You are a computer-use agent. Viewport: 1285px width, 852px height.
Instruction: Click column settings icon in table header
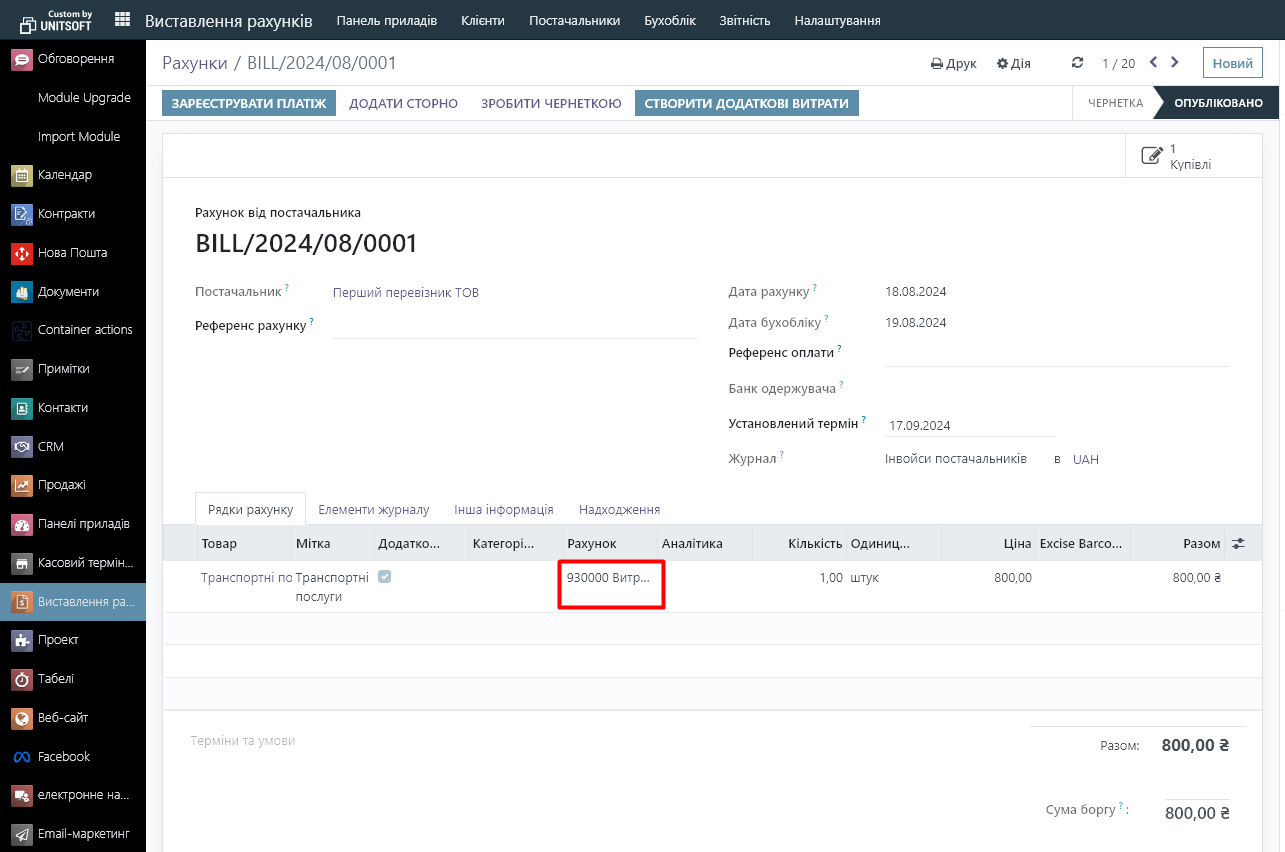pyautogui.click(x=1239, y=544)
